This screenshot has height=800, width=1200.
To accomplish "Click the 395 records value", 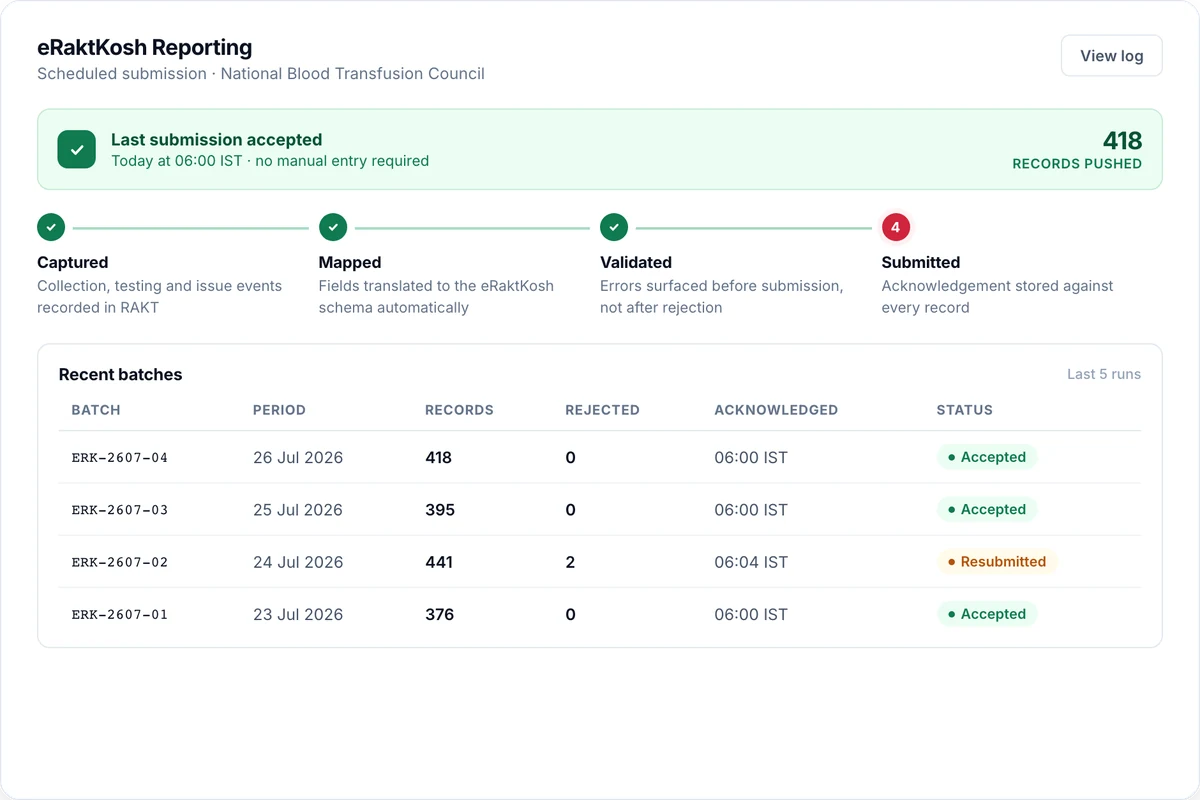I will pyautogui.click(x=440, y=510).
